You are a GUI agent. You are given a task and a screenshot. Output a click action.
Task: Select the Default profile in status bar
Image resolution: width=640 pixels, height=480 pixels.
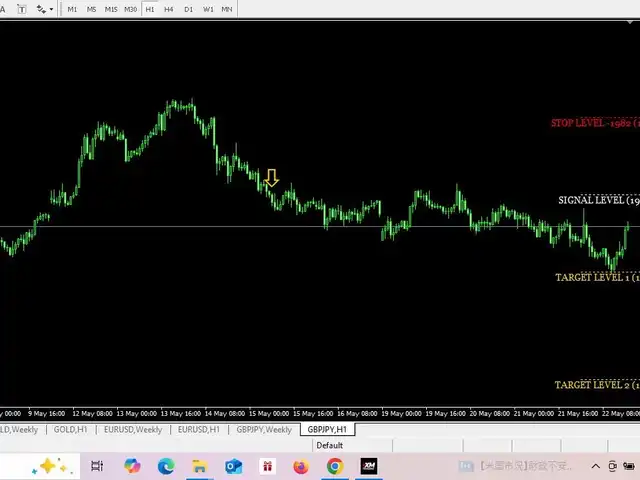point(329,445)
